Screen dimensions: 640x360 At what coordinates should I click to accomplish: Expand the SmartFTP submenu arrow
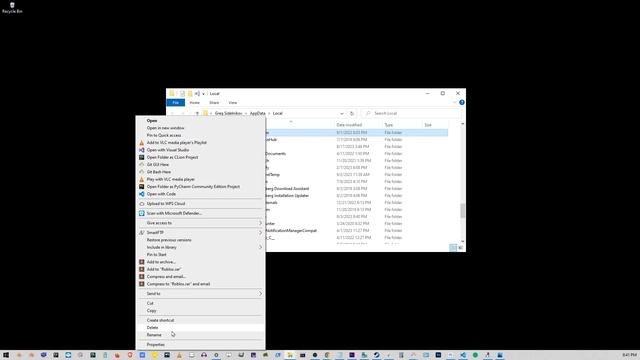[x=260, y=233]
